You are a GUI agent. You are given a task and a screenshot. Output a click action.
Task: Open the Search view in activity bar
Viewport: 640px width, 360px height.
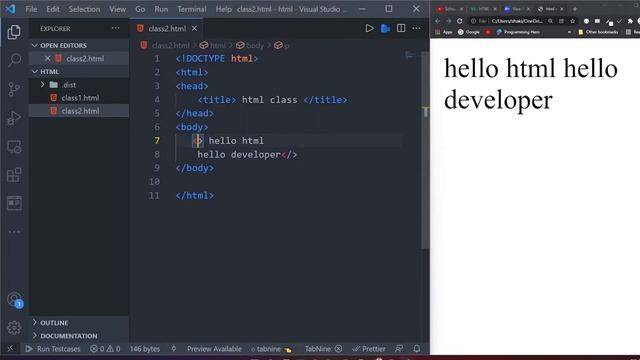pyautogui.click(x=14, y=60)
